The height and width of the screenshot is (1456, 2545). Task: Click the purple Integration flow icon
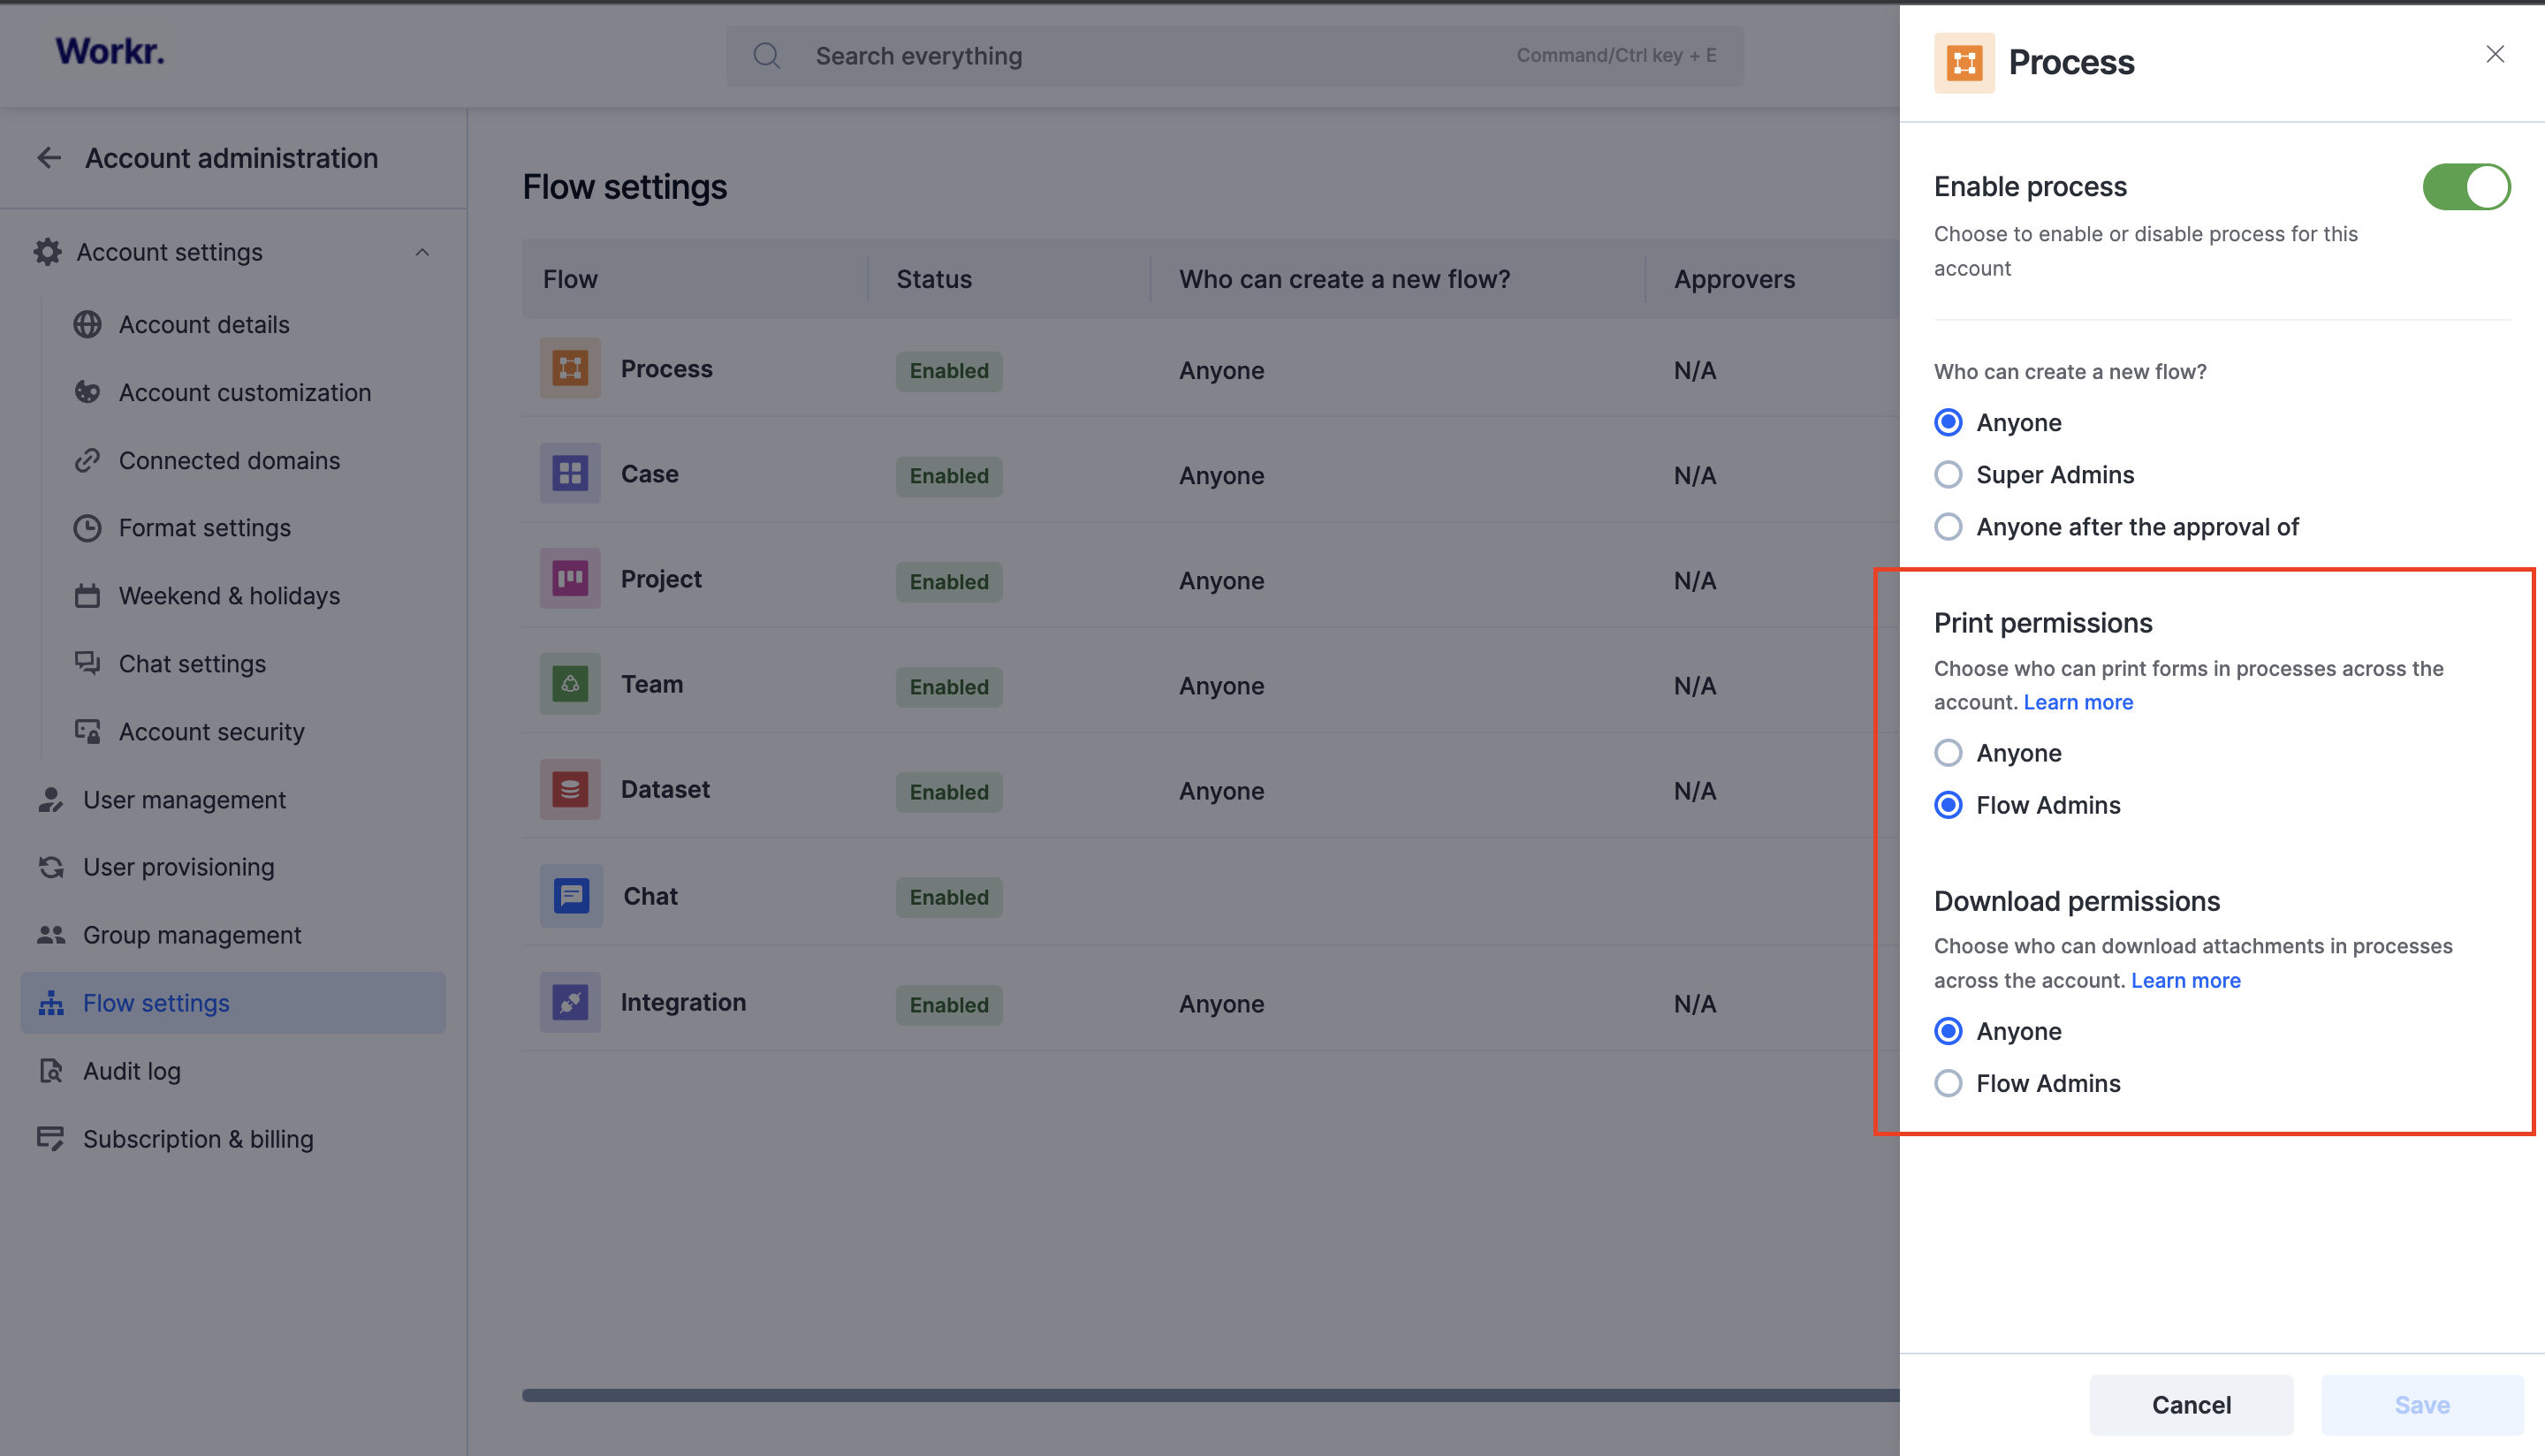pyautogui.click(x=570, y=1002)
